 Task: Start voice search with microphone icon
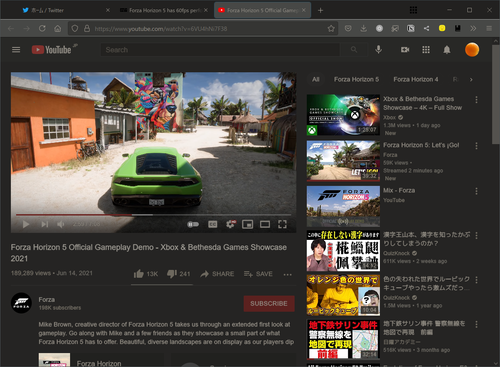(378, 50)
